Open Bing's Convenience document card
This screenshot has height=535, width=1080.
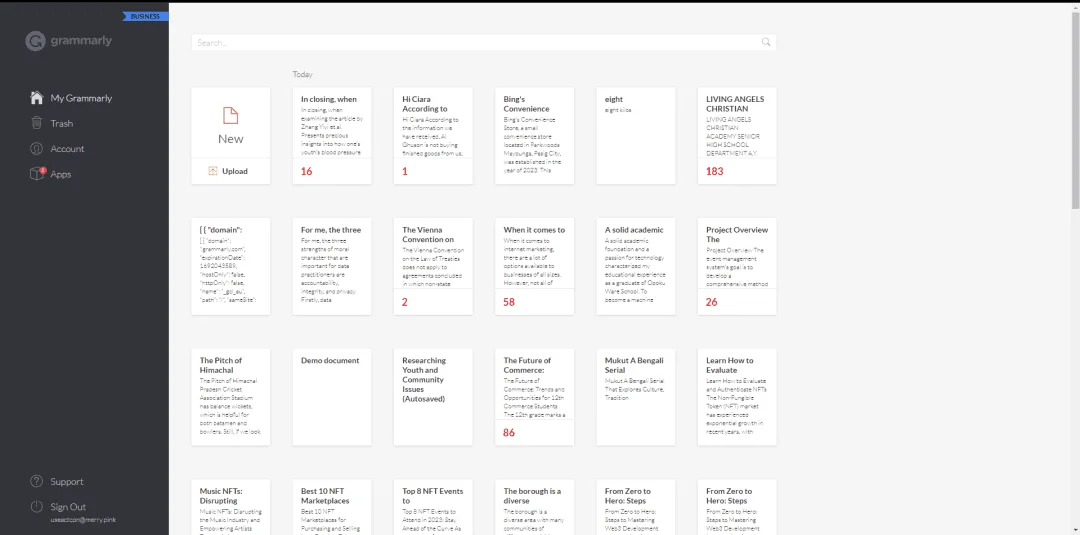click(x=534, y=136)
